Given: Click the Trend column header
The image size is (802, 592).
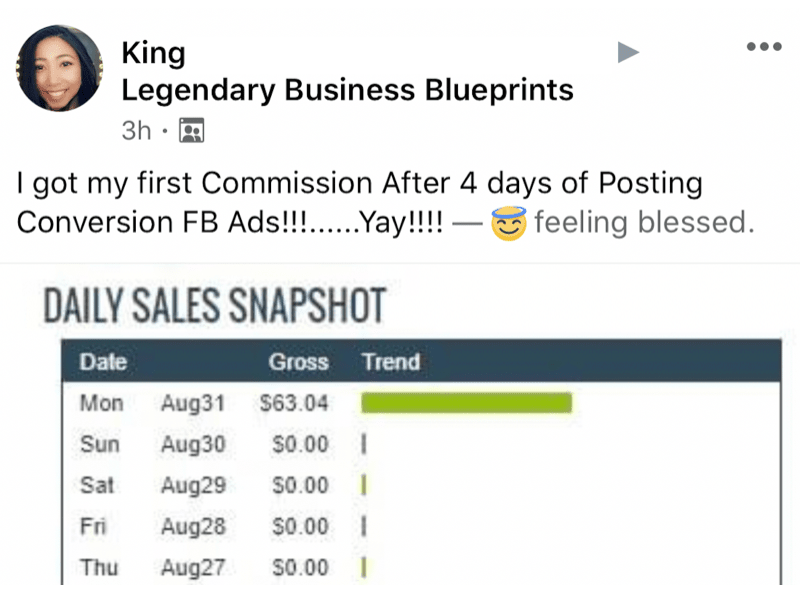Looking at the screenshot, I should click(392, 362).
